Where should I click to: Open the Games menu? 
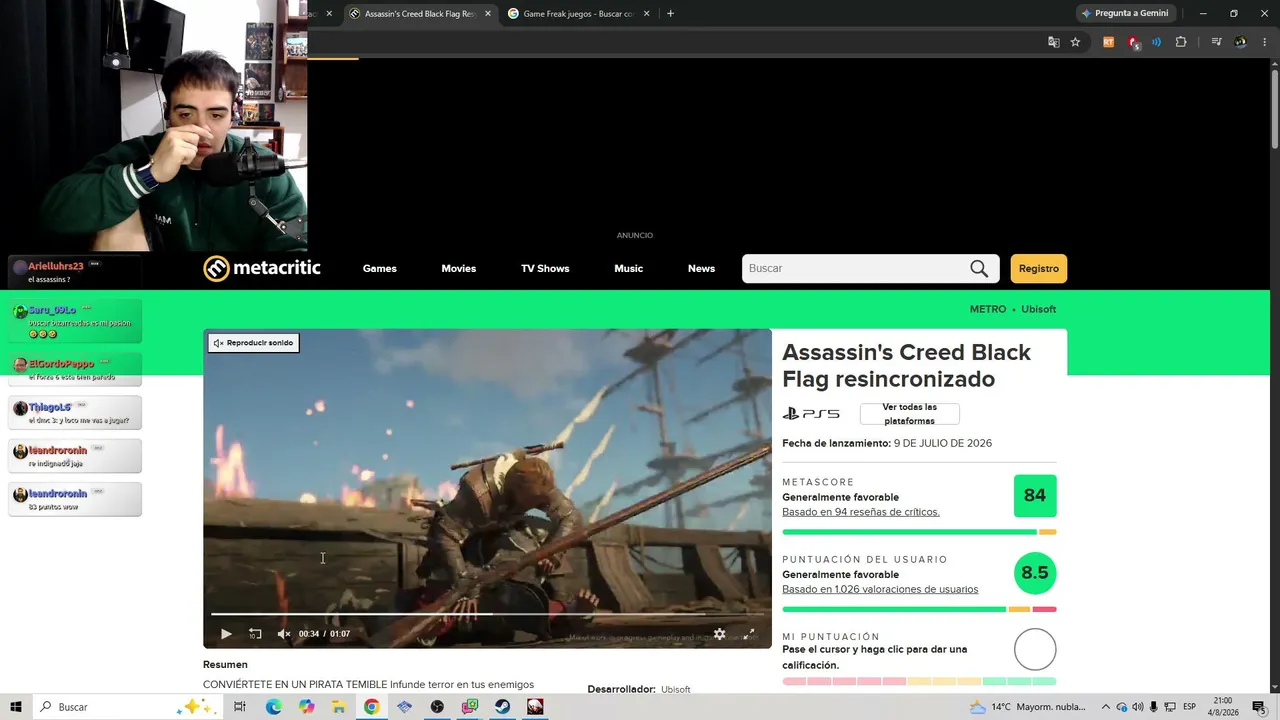click(x=380, y=268)
